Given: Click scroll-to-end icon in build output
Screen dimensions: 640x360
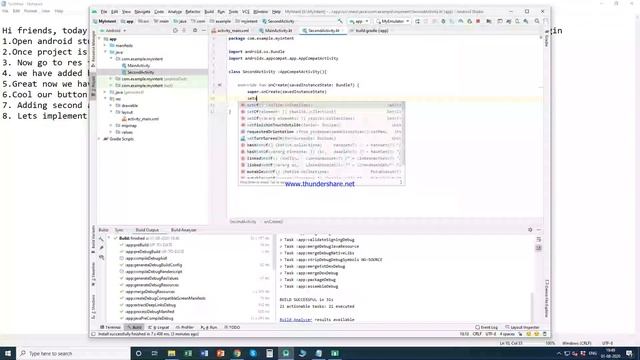Looking at the screenshot, I should pos(539,248).
